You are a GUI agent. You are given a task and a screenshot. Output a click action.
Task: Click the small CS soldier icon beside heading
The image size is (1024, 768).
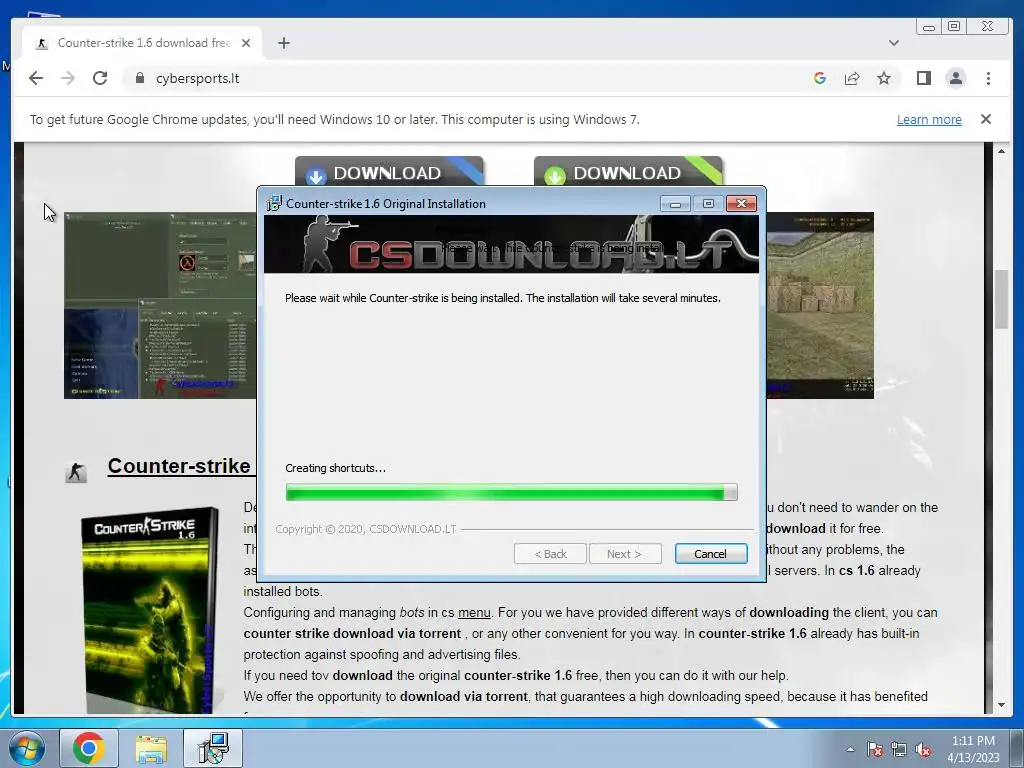point(76,472)
